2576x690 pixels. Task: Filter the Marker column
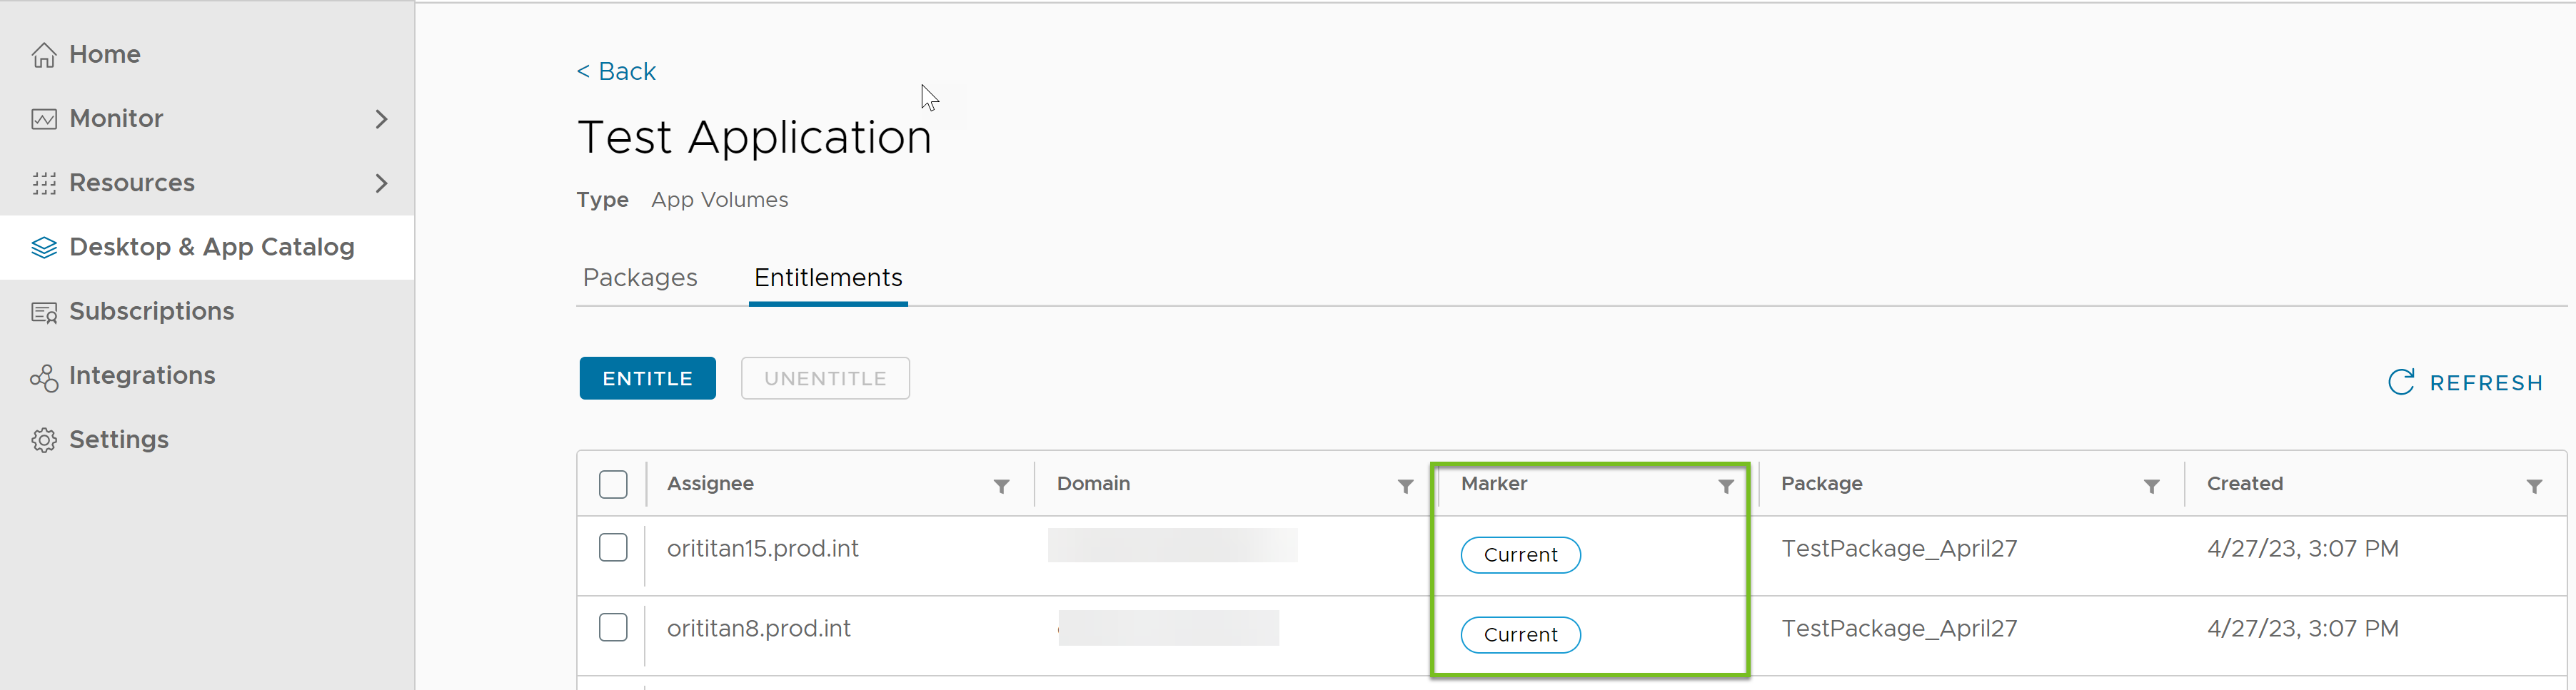coord(1725,486)
